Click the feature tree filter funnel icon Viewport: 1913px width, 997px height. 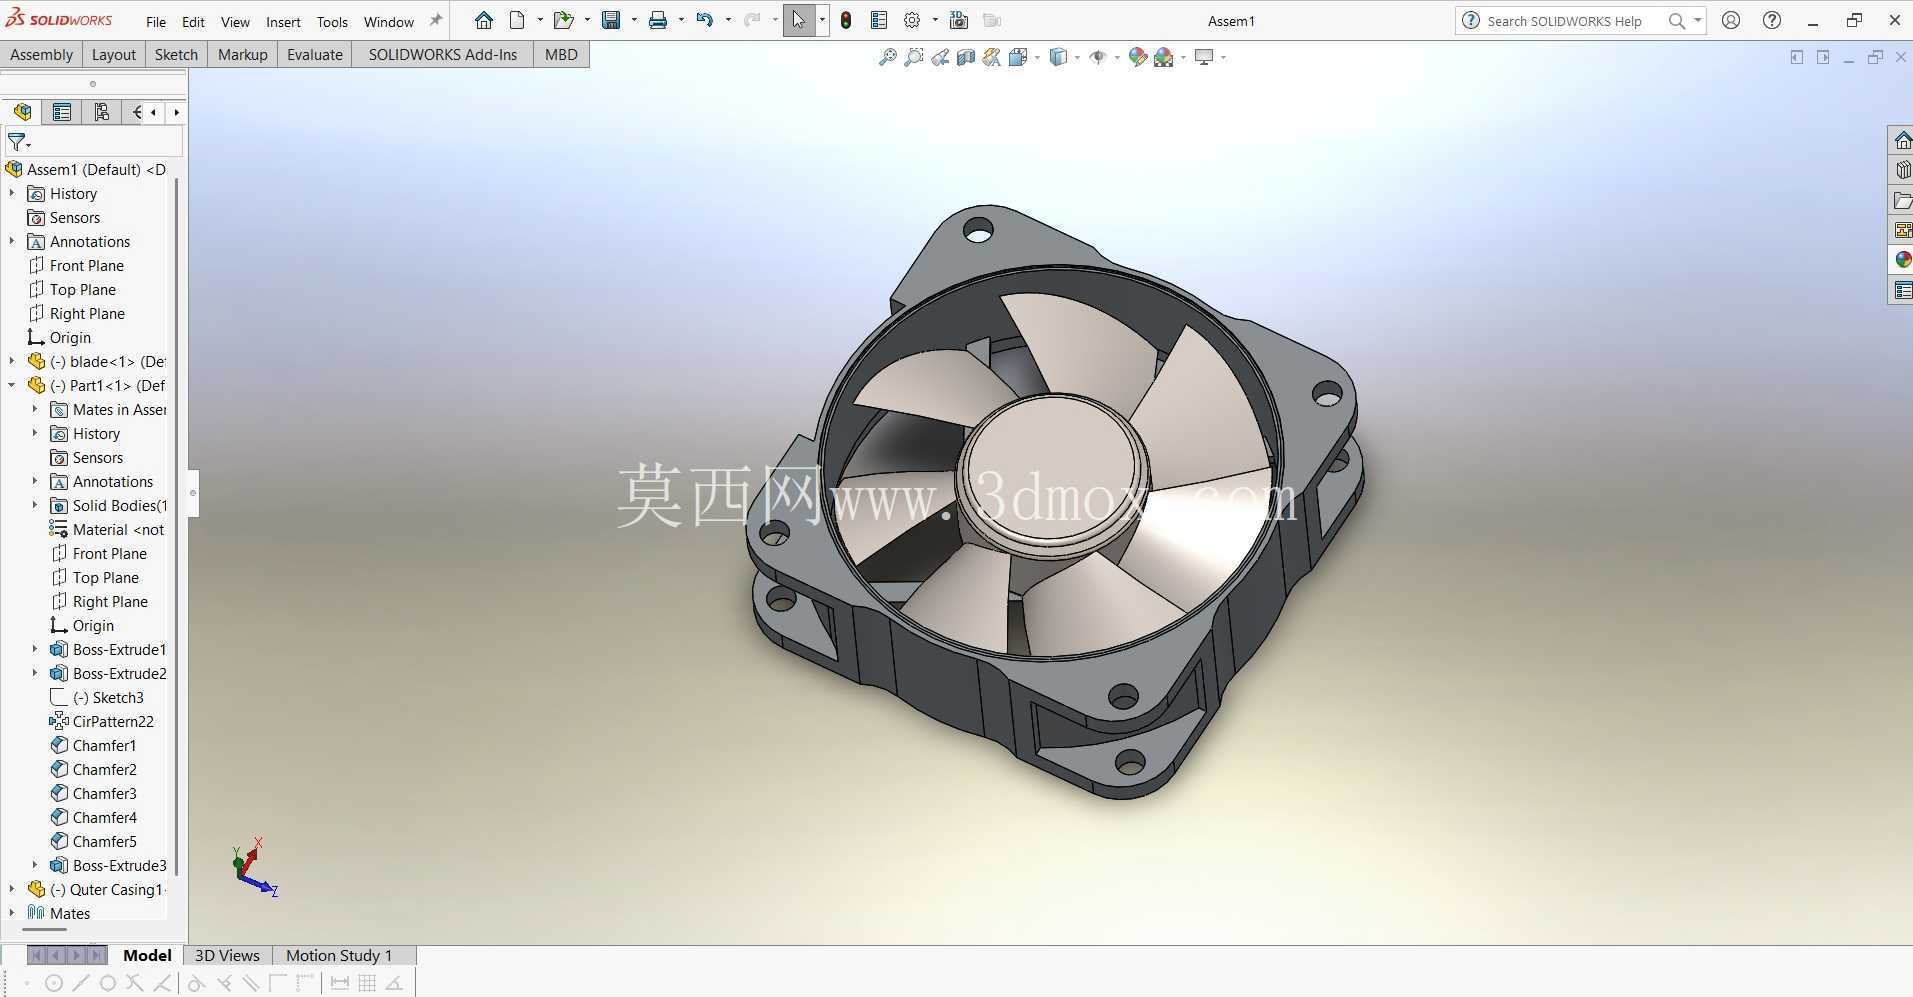point(17,142)
